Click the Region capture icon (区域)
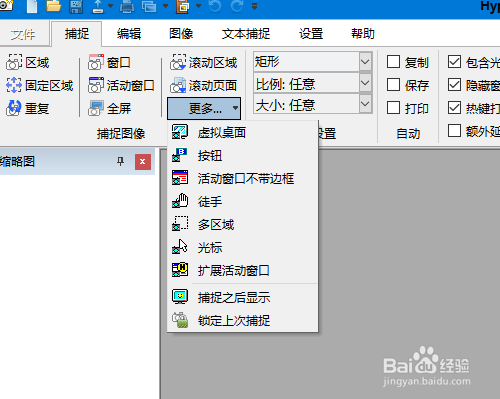The image size is (500, 399). click(x=14, y=62)
